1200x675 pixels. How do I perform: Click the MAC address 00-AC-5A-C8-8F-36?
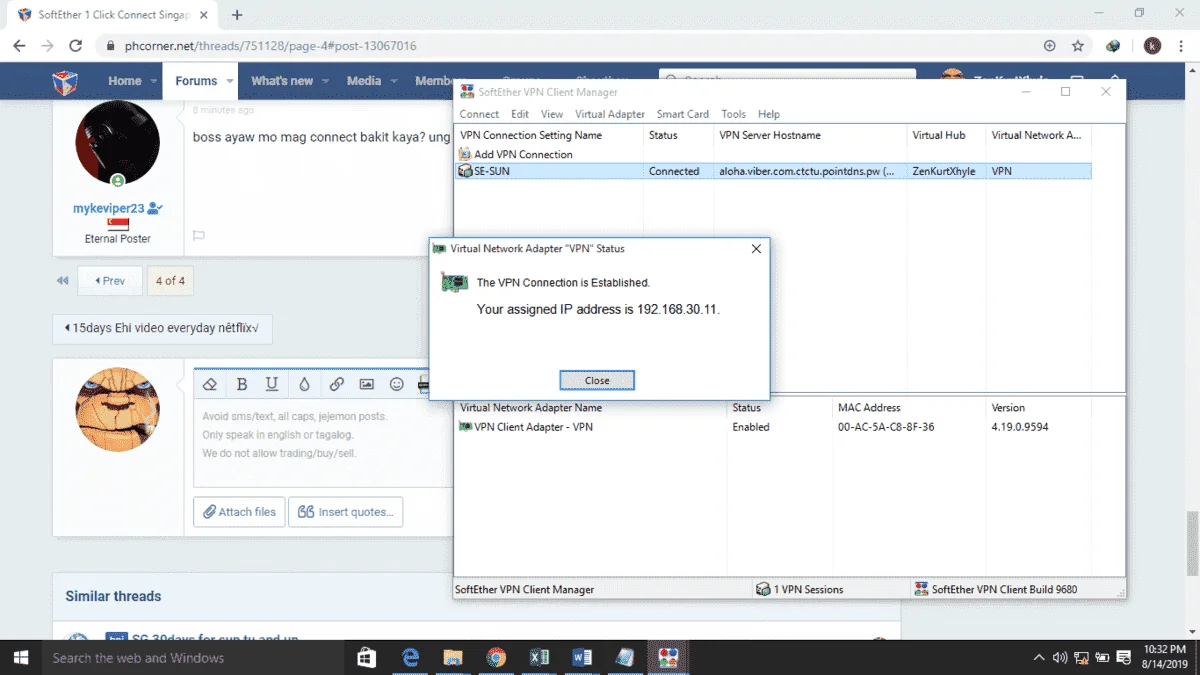point(886,427)
